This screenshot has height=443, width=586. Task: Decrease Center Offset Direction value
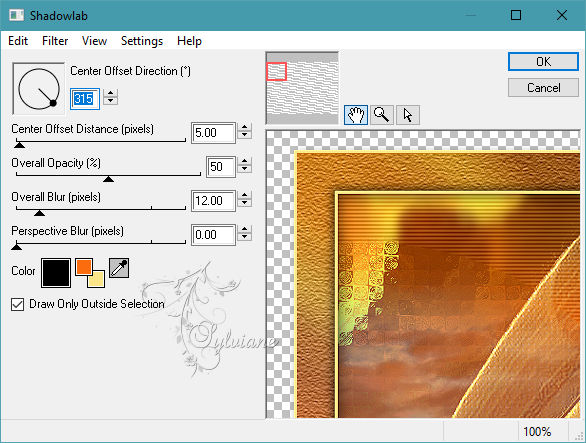pyautogui.click(x=111, y=101)
